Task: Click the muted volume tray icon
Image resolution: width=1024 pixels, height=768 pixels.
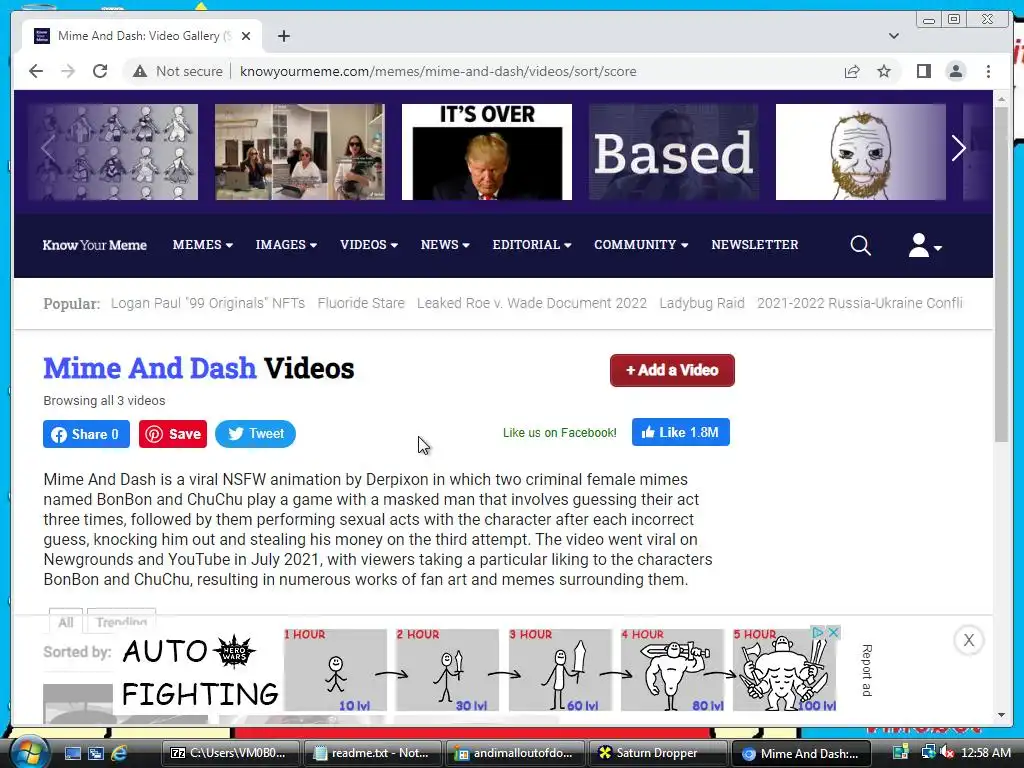Action: click(948, 753)
